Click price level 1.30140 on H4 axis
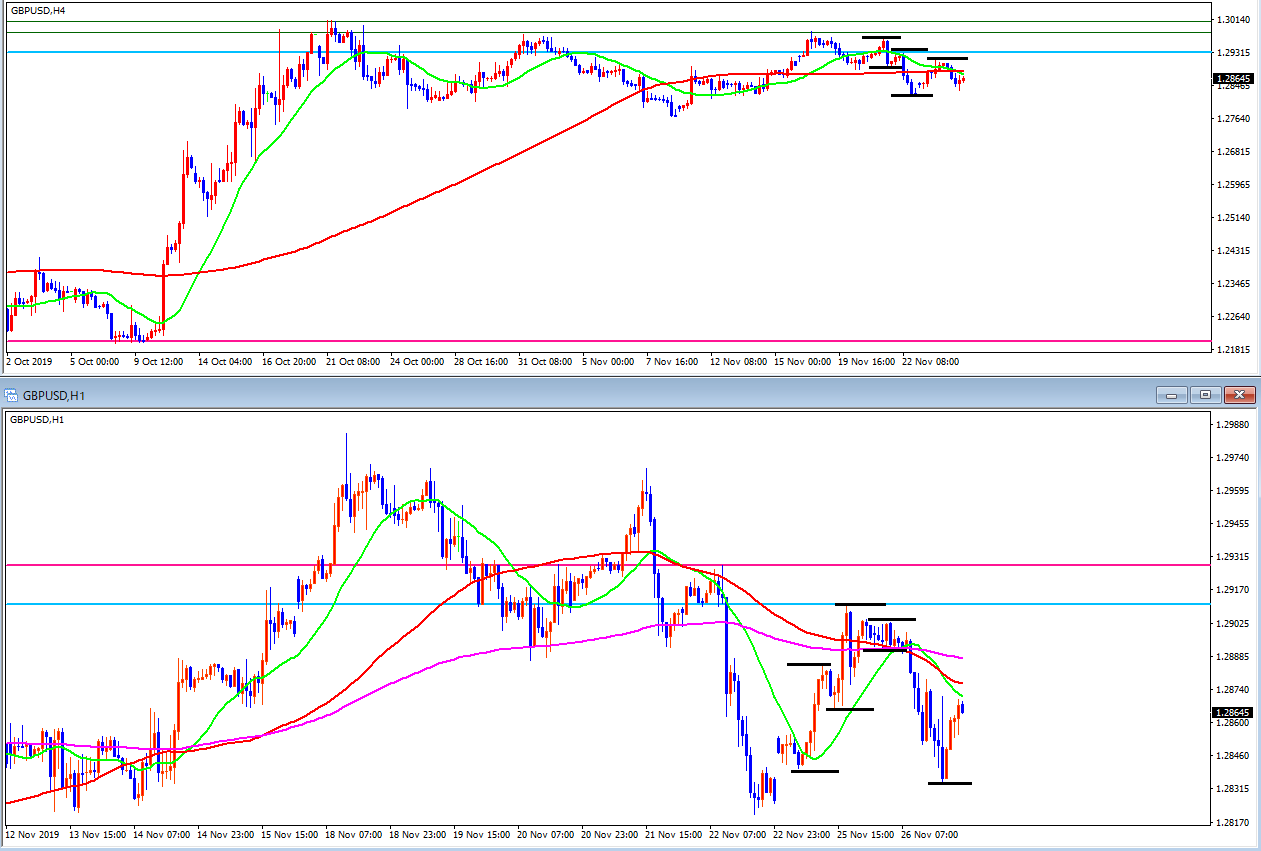Image resolution: width=1261 pixels, height=851 pixels. pos(1231,19)
